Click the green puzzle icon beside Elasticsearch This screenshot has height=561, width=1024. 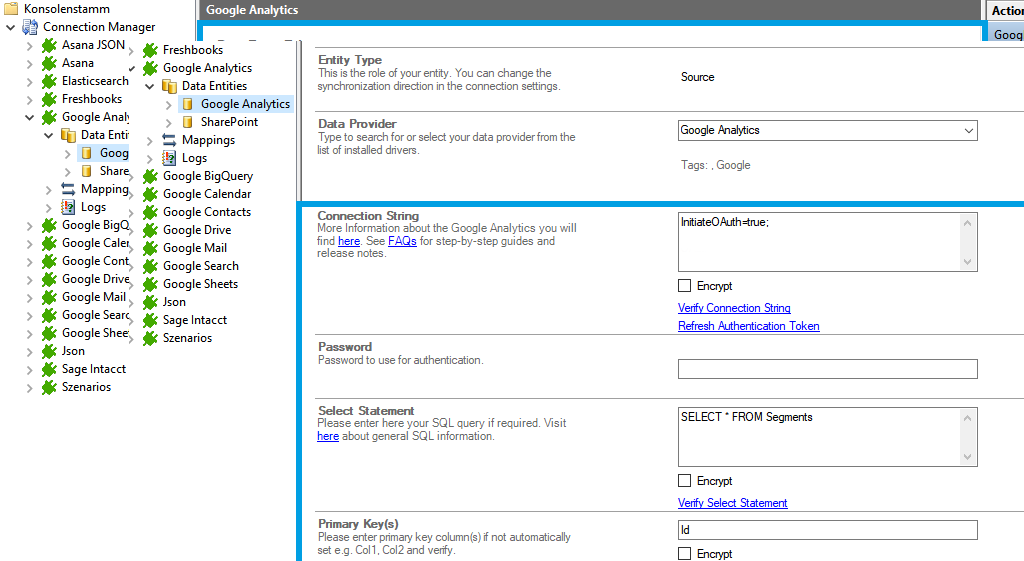tap(49, 81)
